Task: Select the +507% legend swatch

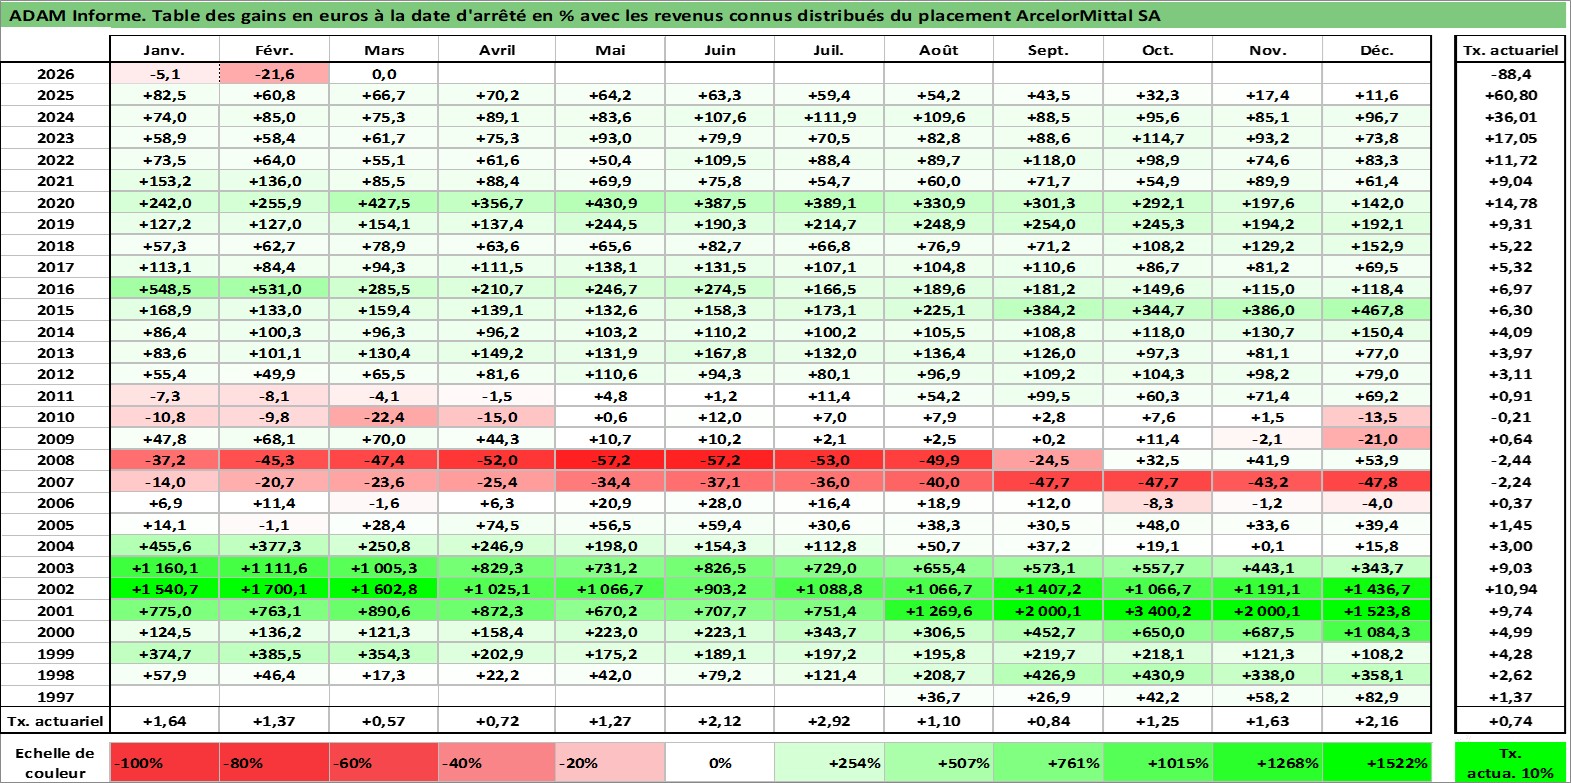Action: tap(939, 762)
